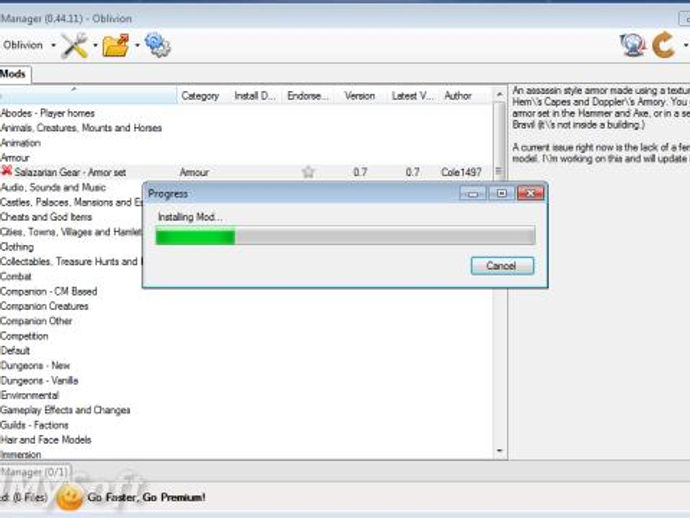Click the mod description text panel

600,125
